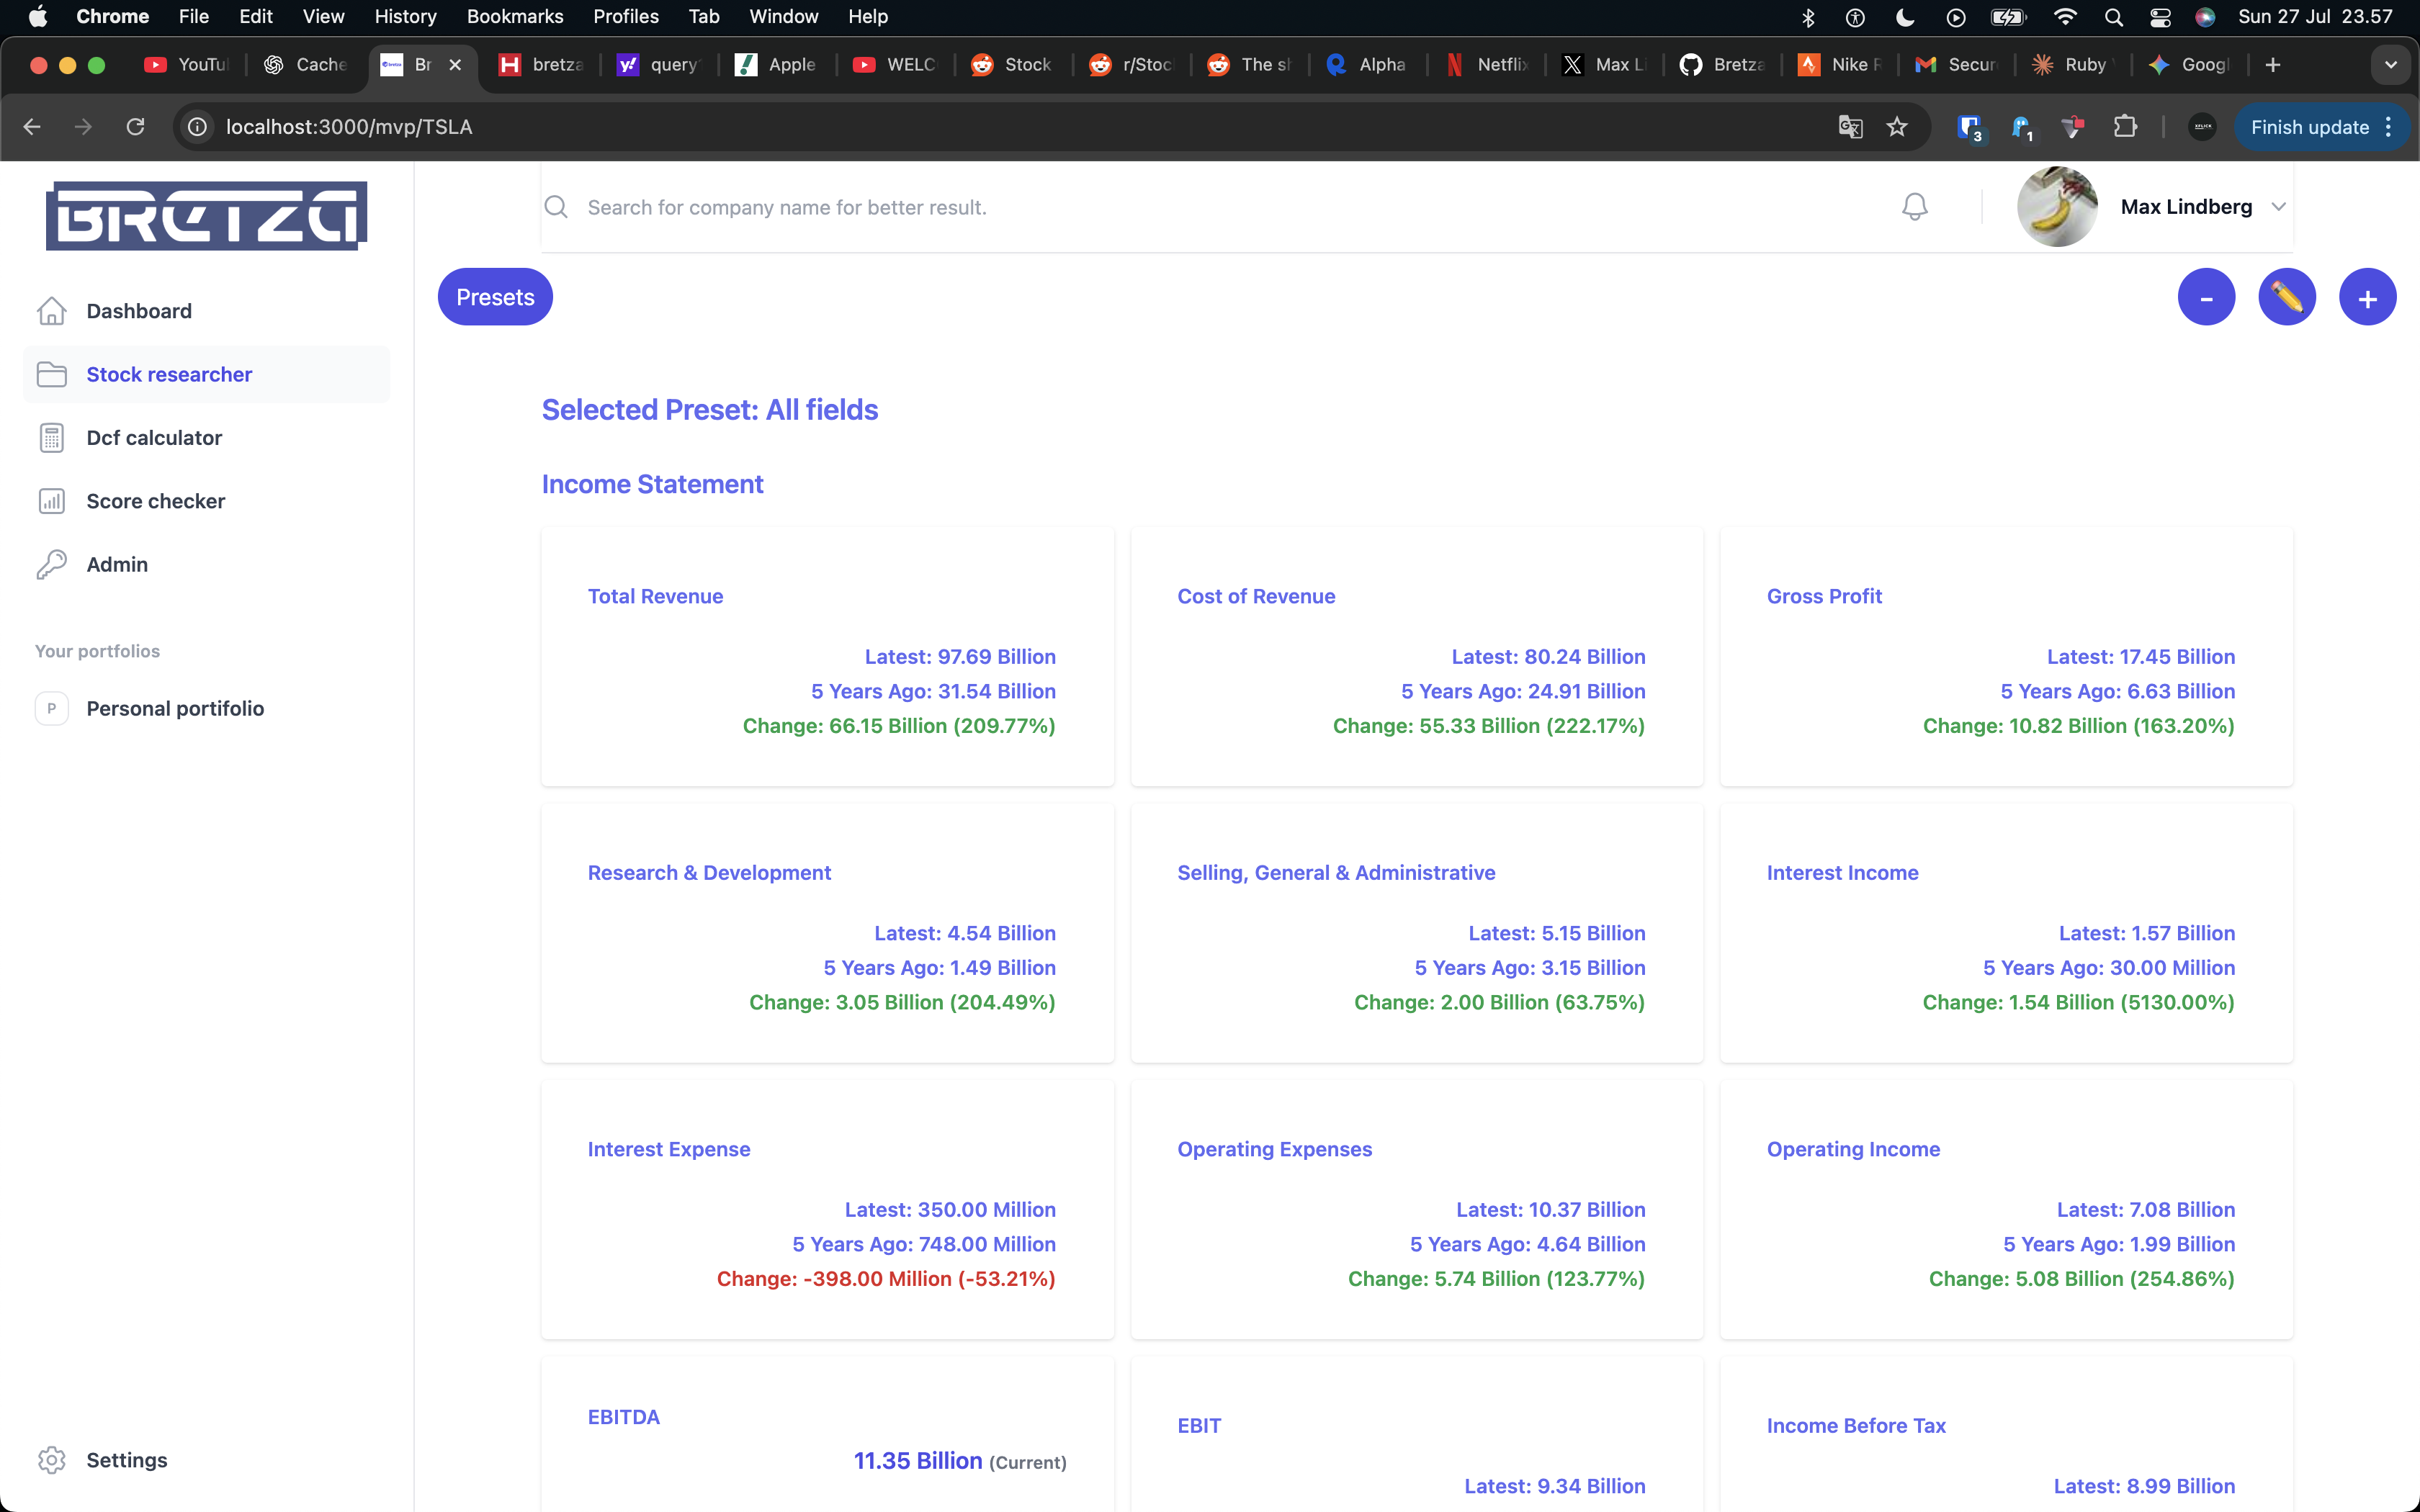2420x1512 pixels.
Task: Switch to the YouTube tab
Action: tap(188, 65)
